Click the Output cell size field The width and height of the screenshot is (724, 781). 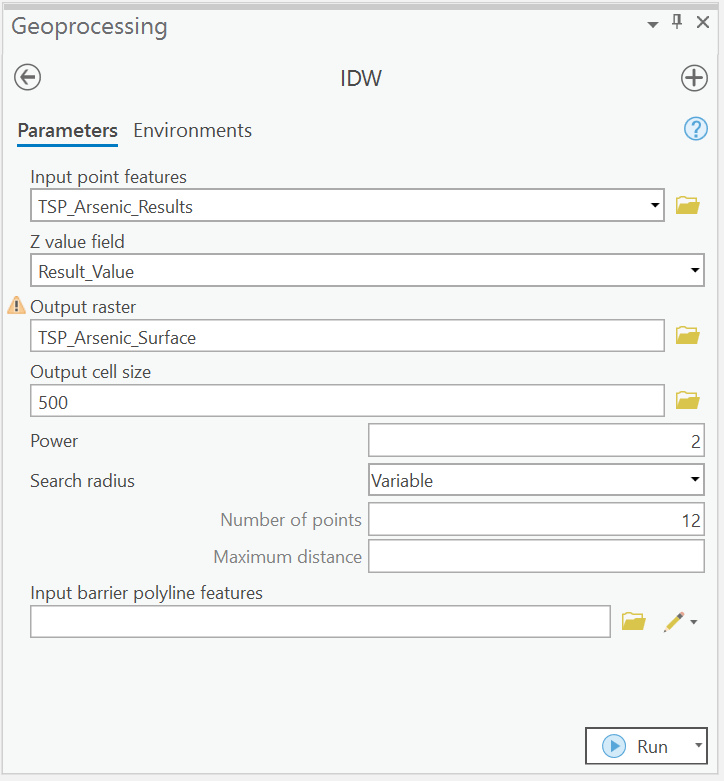tap(347, 400)
